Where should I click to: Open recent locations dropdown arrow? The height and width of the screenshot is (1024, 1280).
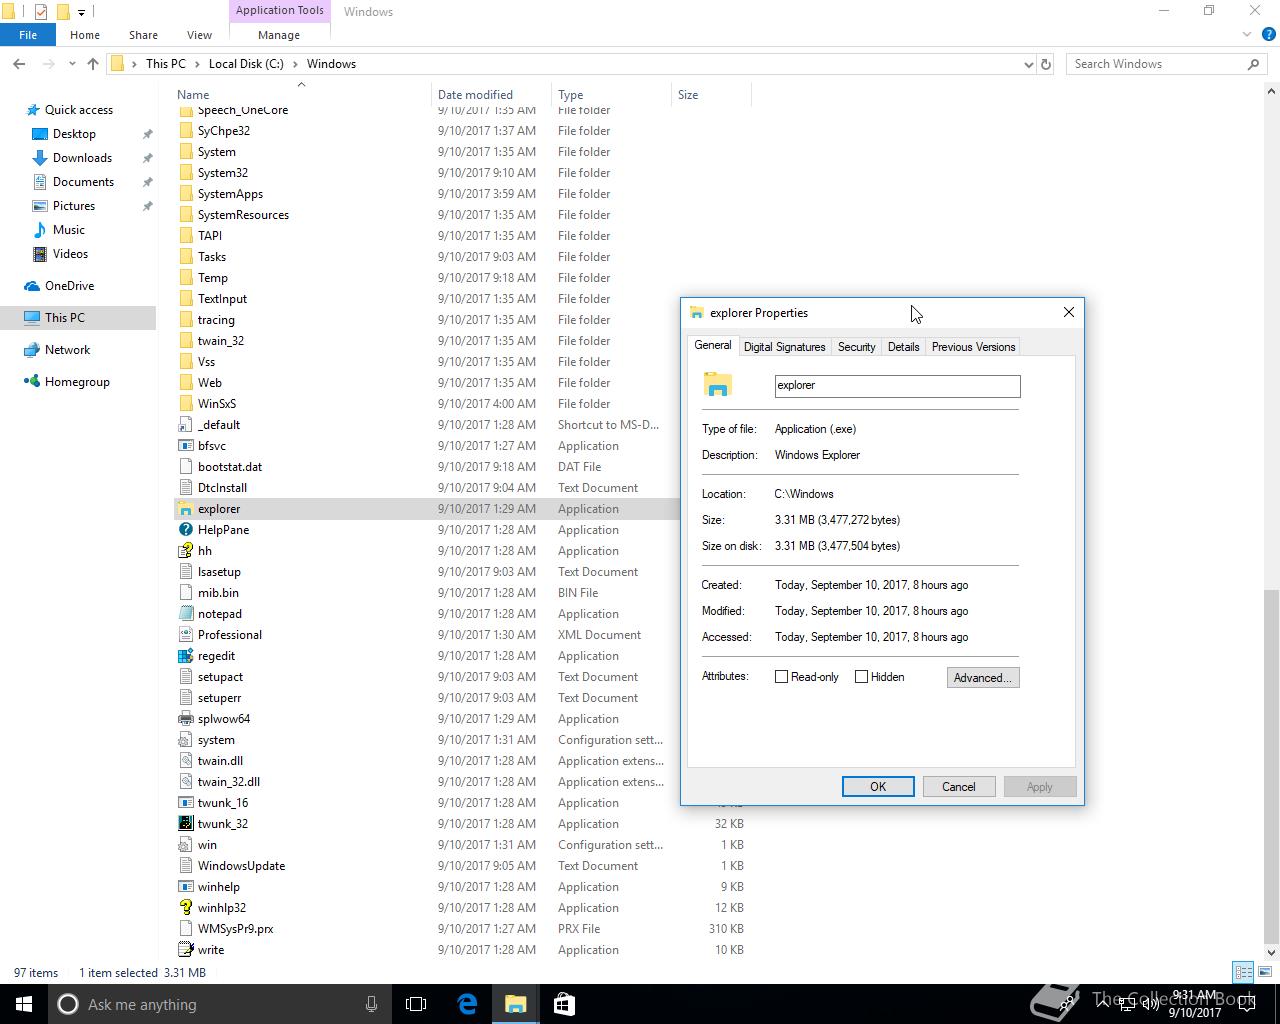pos(72,64)
